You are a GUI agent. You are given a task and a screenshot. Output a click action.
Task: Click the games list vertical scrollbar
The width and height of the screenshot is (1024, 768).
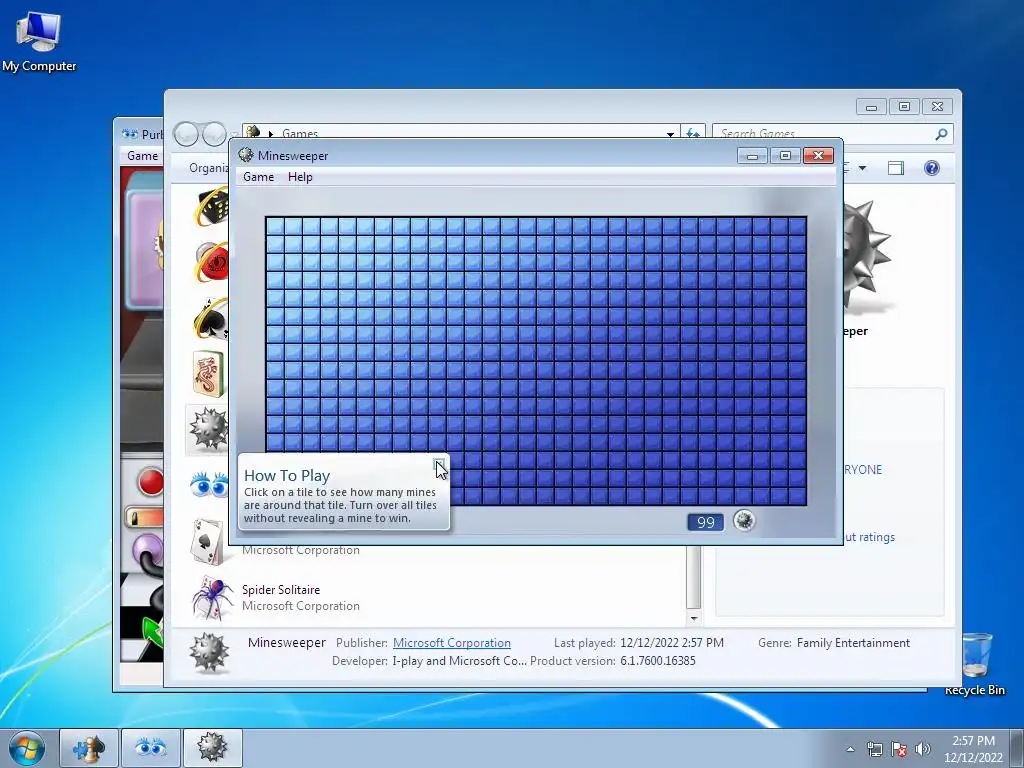694,578
